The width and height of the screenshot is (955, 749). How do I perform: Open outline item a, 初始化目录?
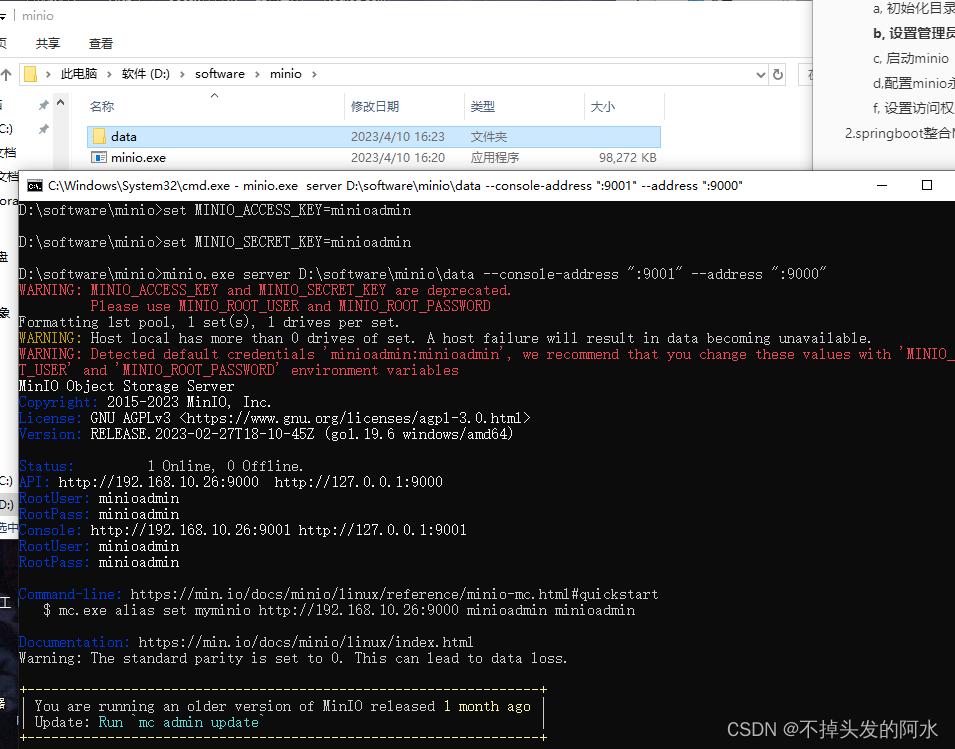pos(914,9)
